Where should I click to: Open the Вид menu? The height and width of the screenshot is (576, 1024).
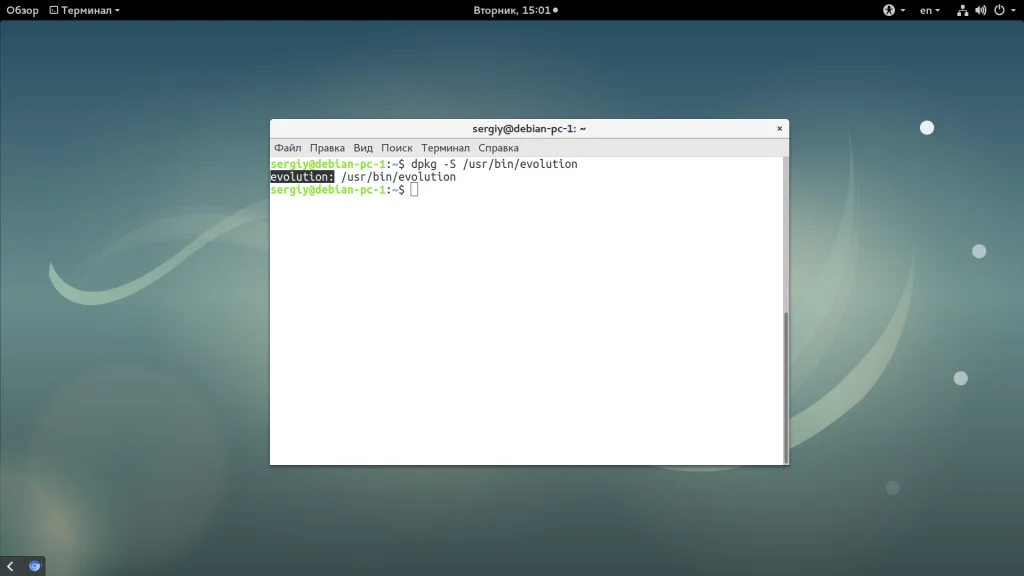click(x=363, y=148)
